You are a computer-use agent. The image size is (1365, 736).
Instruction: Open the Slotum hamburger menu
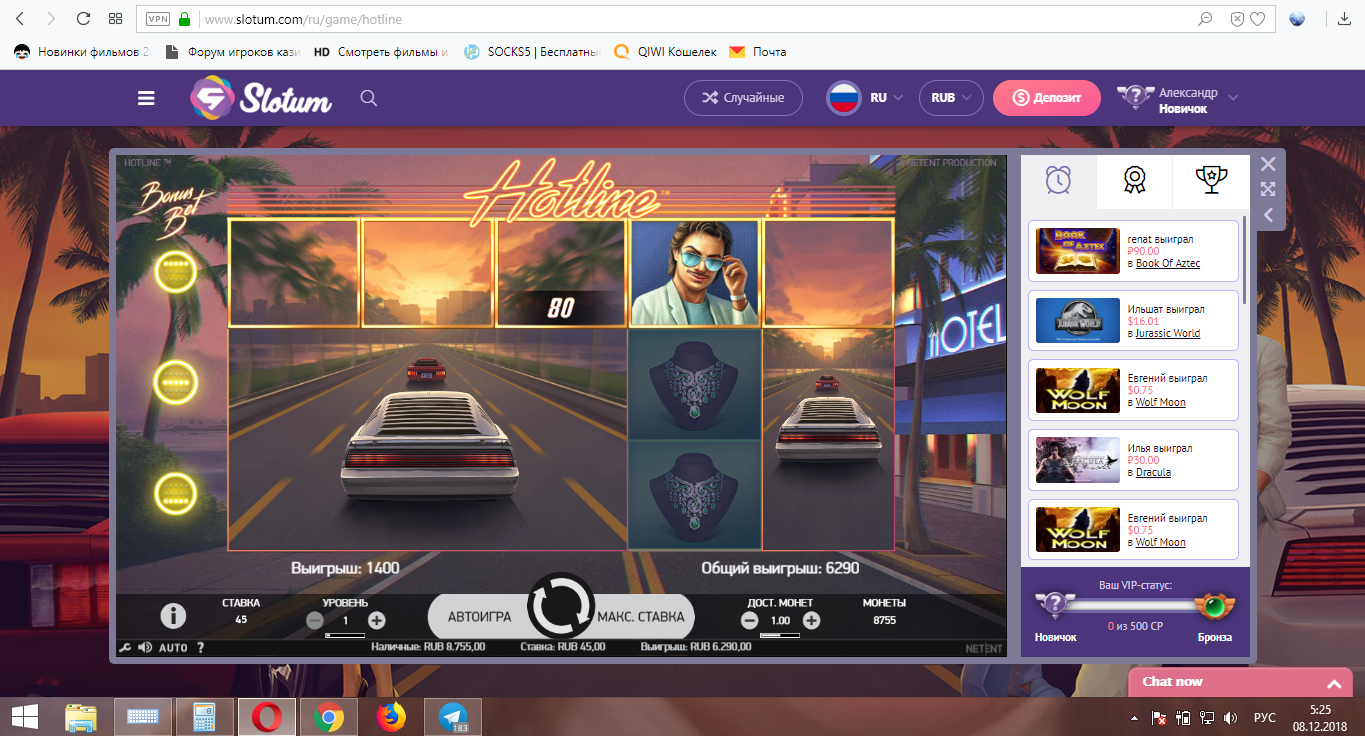146,98
